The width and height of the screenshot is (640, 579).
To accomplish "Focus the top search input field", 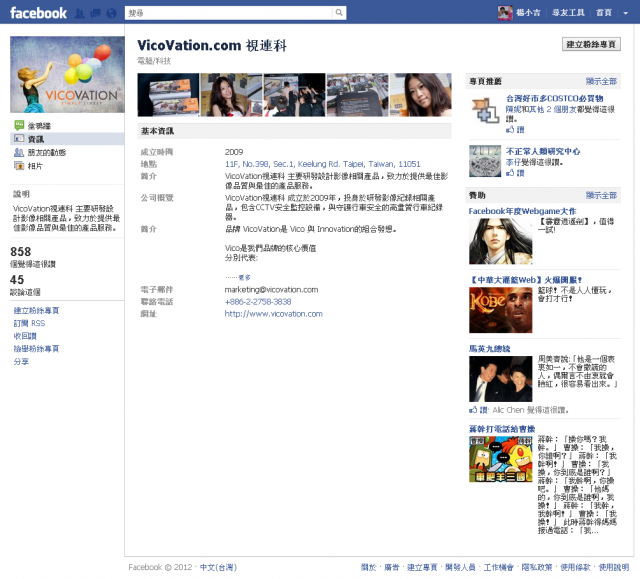I will [x=229, y=13].
